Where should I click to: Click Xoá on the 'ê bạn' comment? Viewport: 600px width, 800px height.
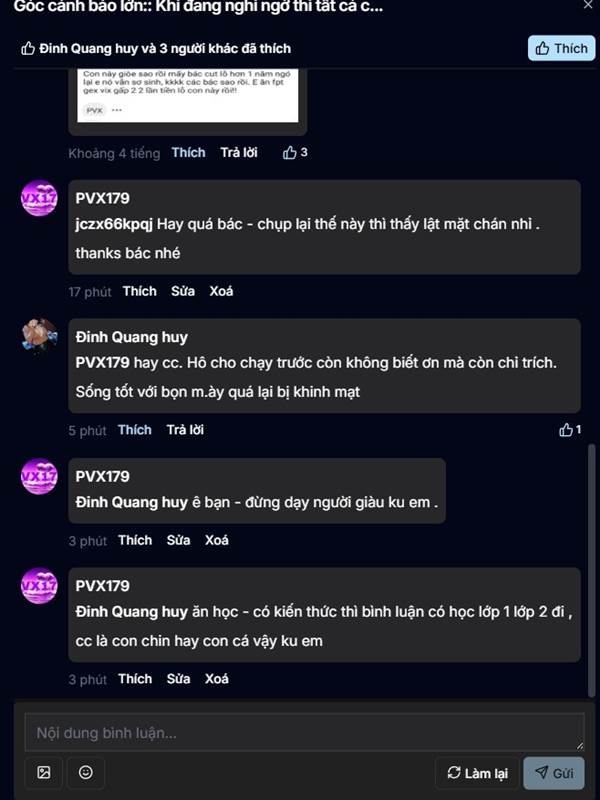(x=217, y=540)
